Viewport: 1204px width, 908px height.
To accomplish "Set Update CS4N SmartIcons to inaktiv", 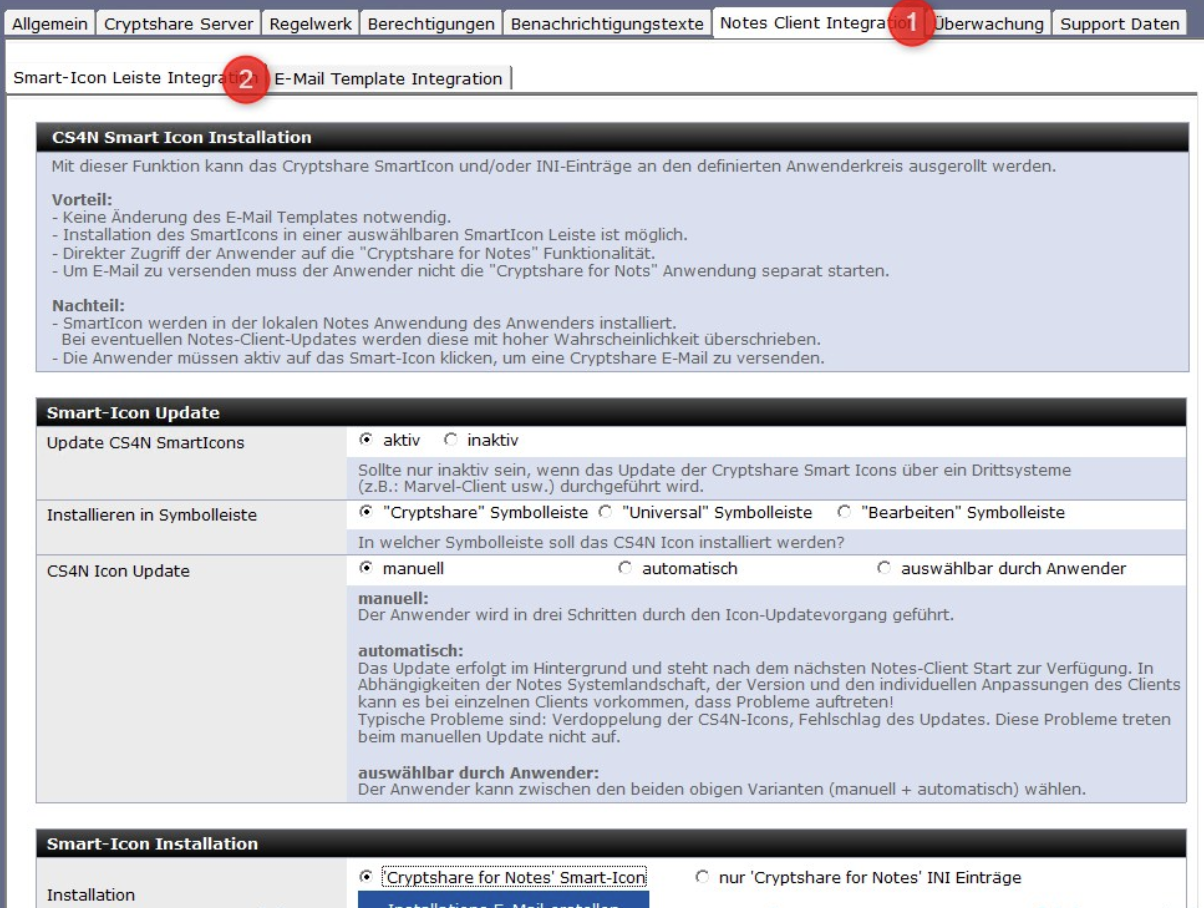I will click(450, 440).
